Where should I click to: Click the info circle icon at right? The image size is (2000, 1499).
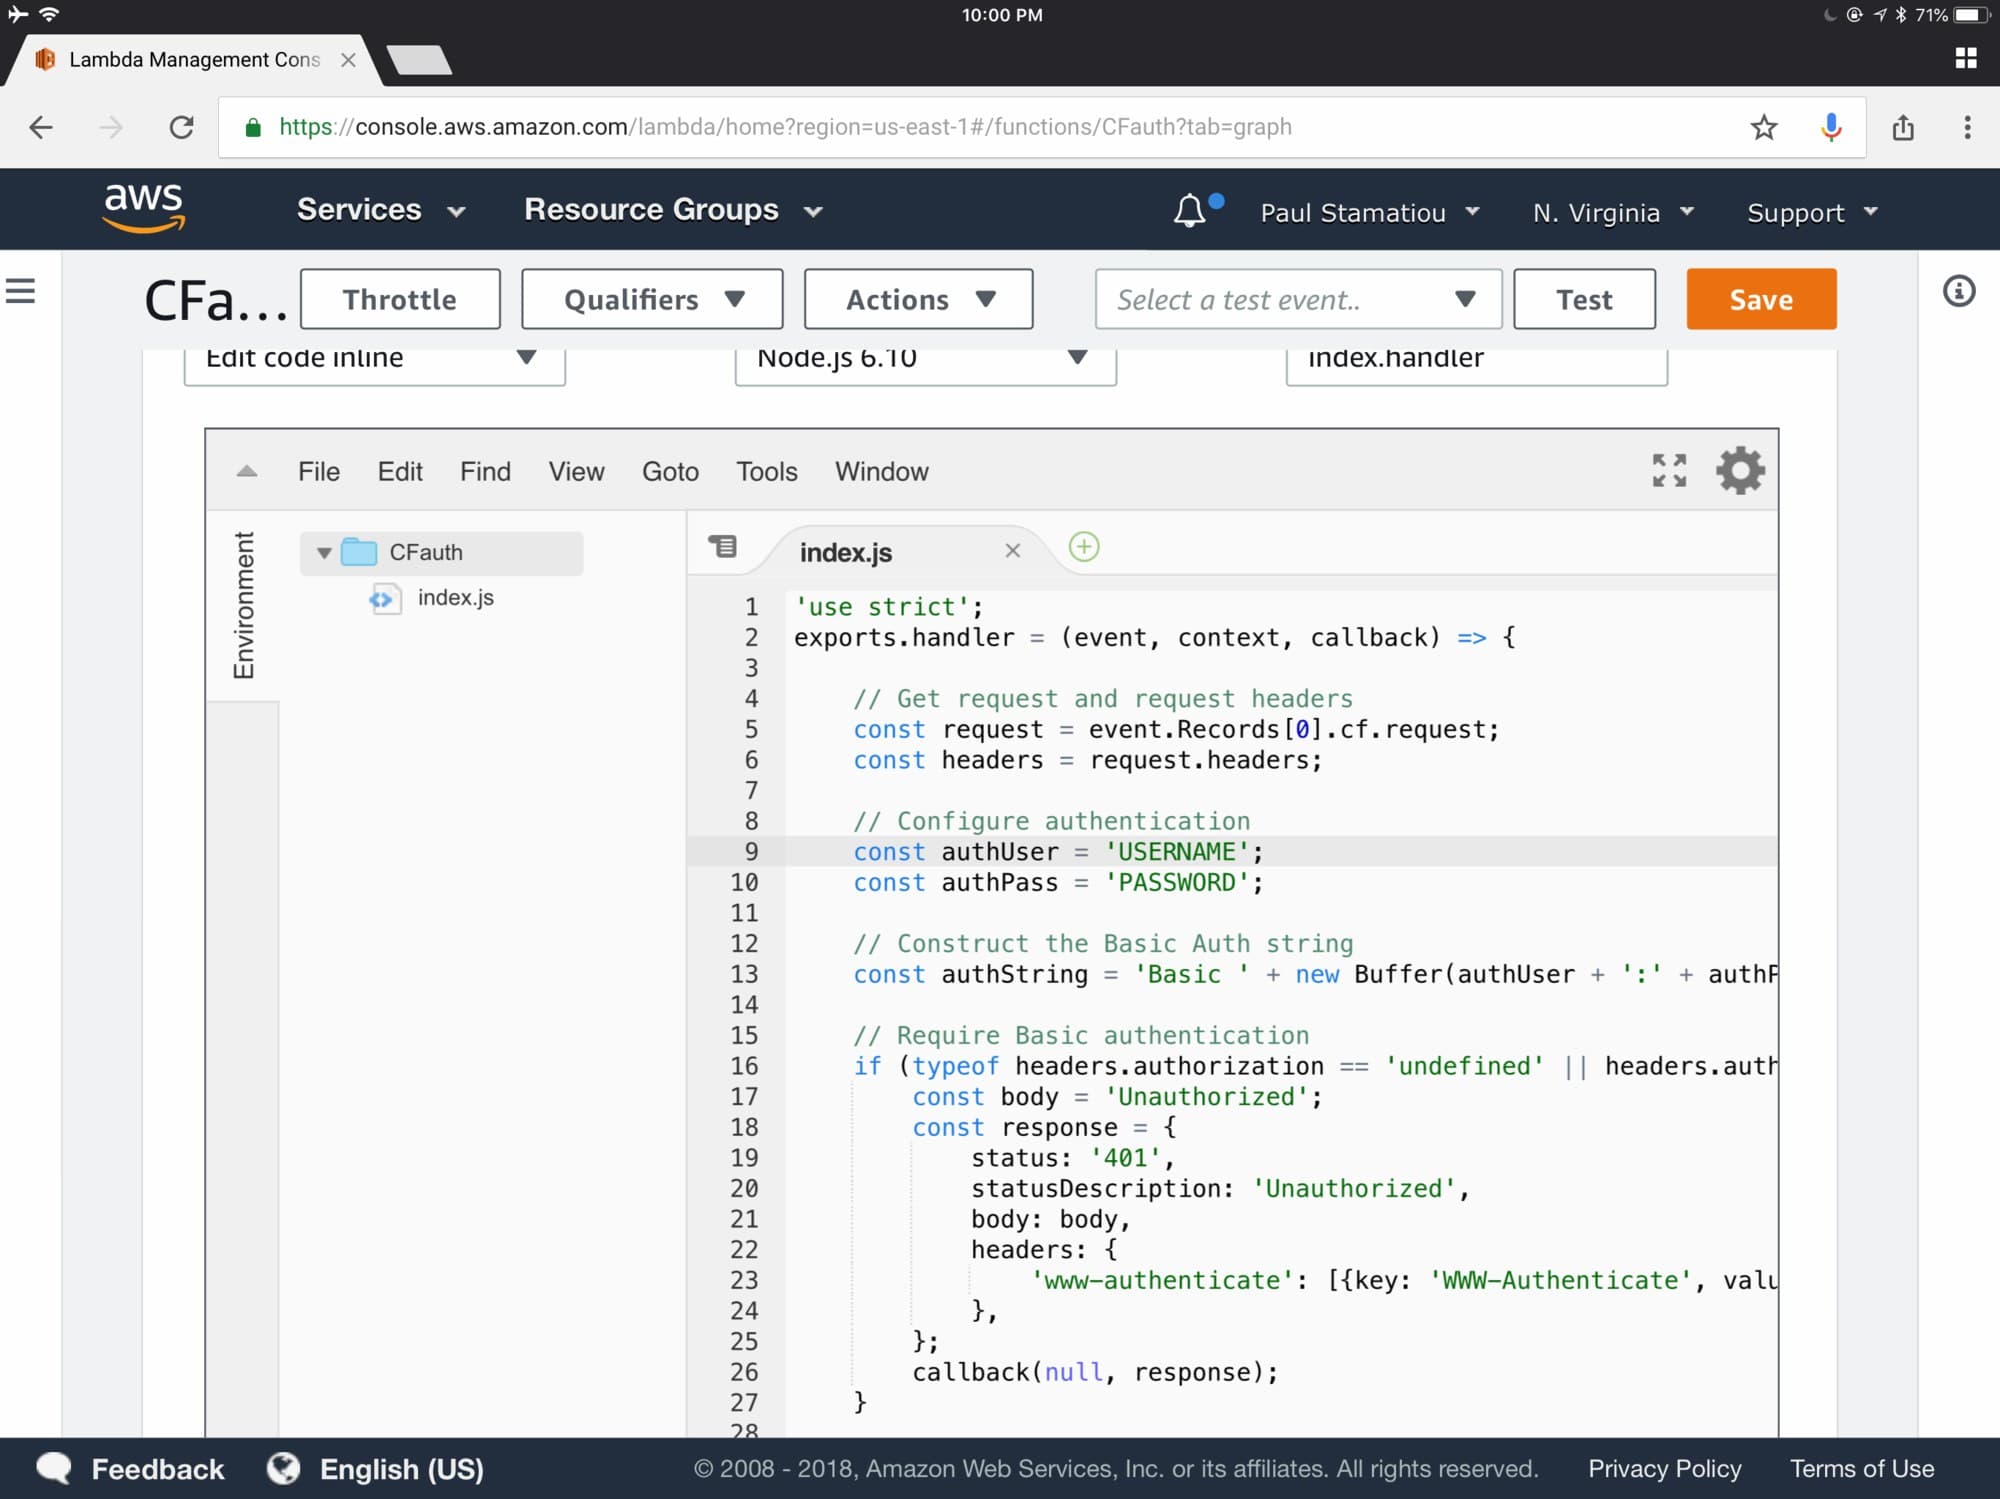point(1958,292)
